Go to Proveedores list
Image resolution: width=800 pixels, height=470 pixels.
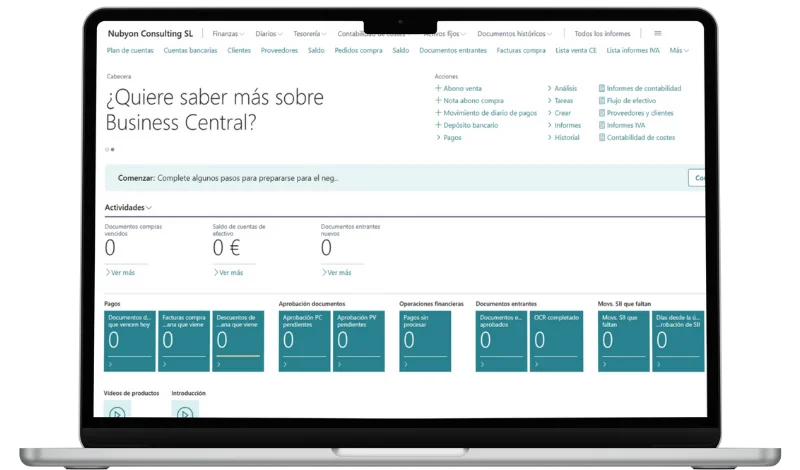coord(279,51)
